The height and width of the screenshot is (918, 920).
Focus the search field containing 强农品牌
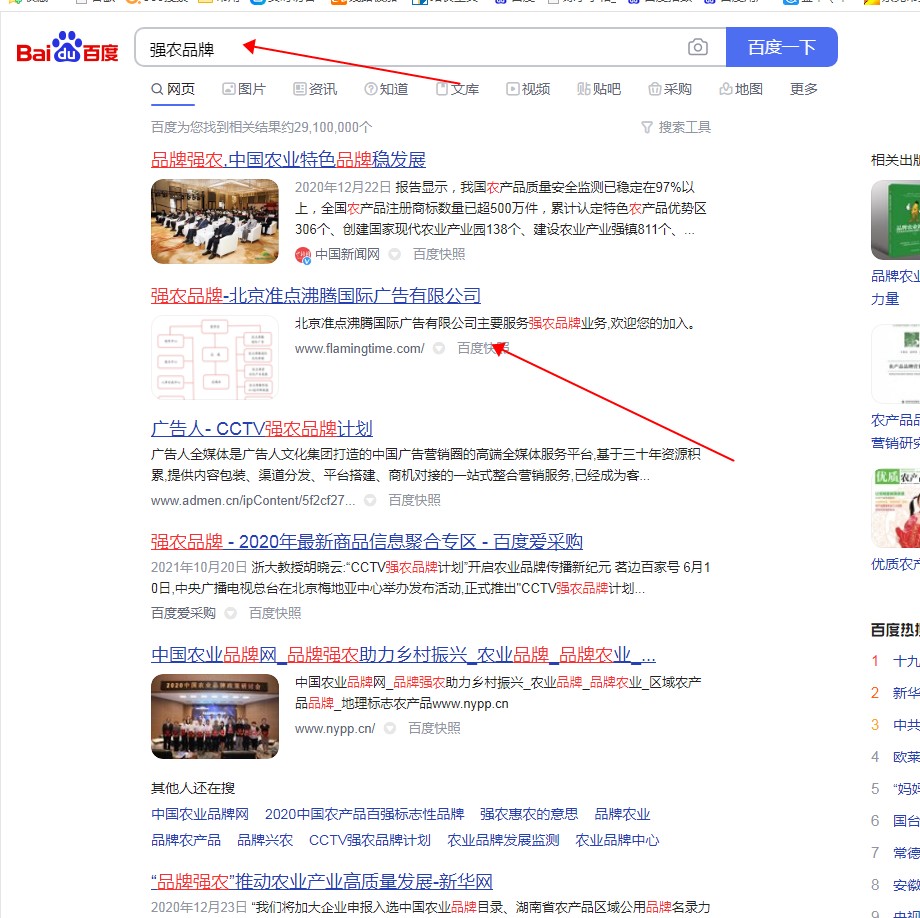[x=411, y=48]
